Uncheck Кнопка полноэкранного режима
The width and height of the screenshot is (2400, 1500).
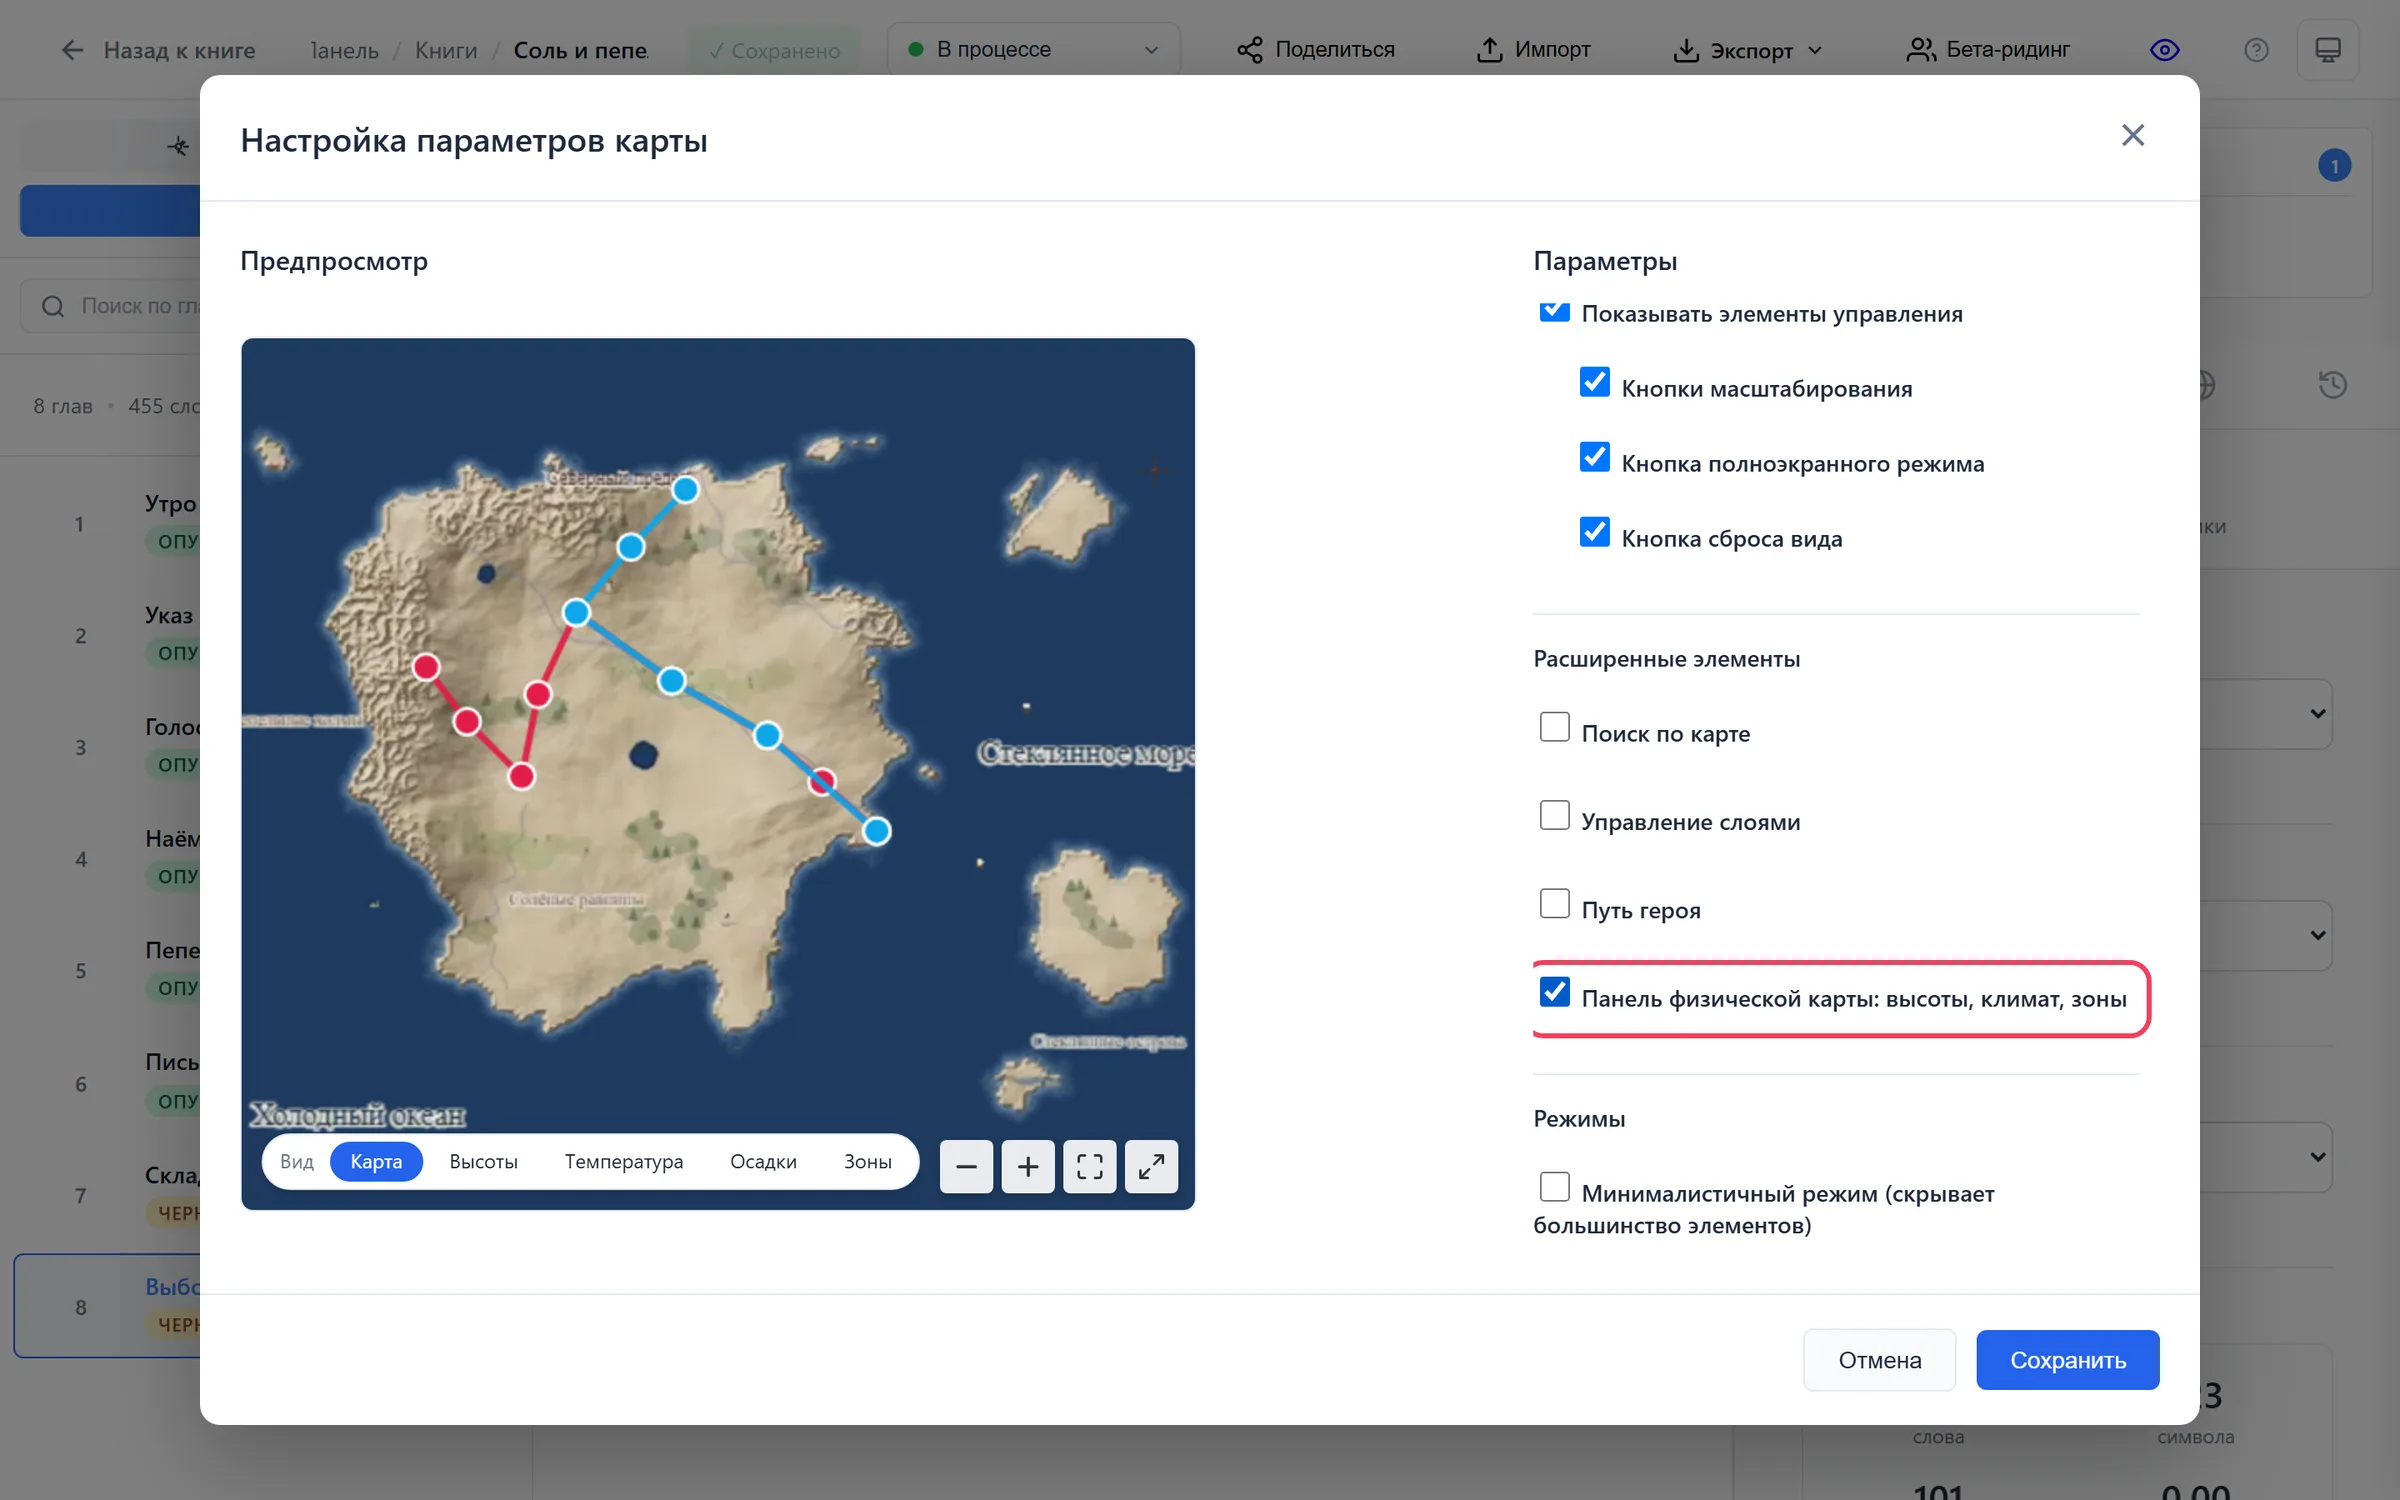pos(1594,457)
